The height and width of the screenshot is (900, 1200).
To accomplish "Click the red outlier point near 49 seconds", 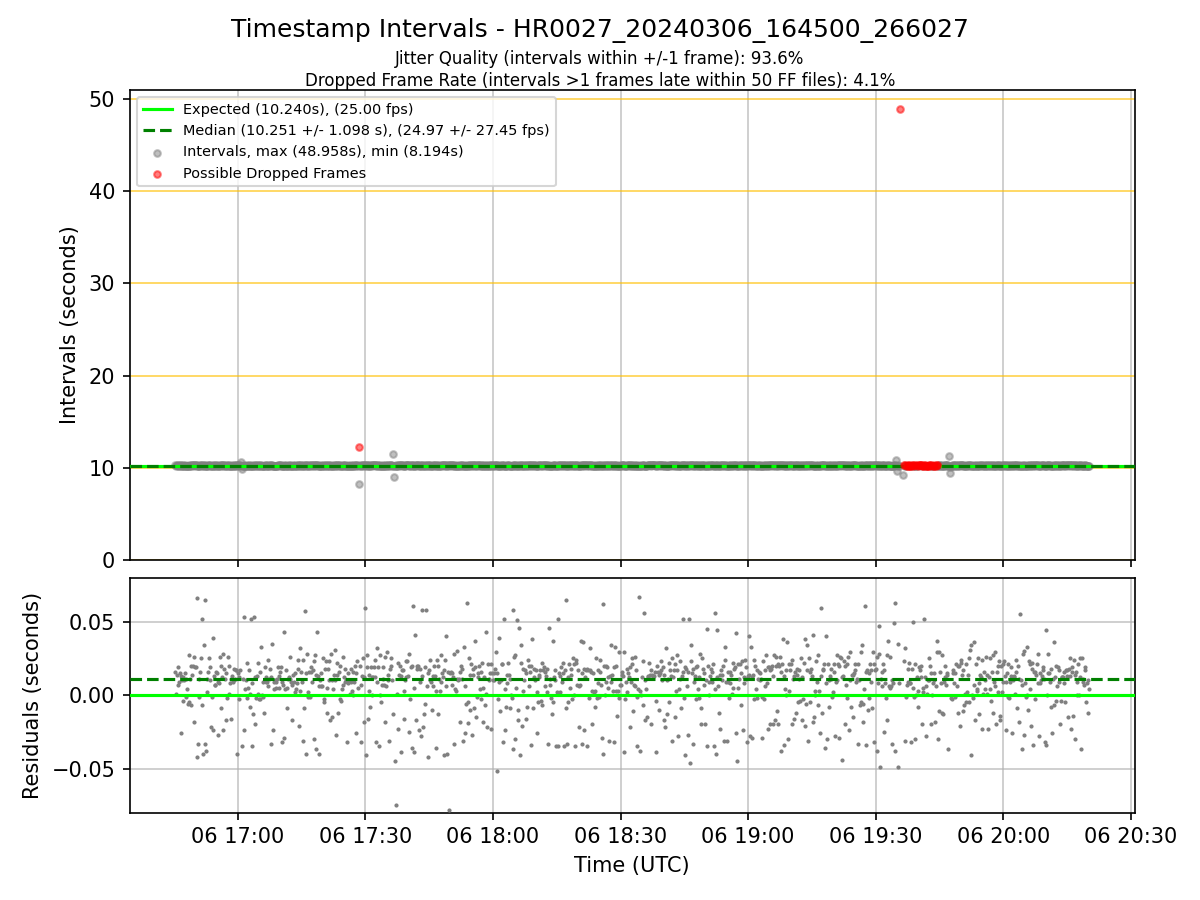I will pos(900,109).
